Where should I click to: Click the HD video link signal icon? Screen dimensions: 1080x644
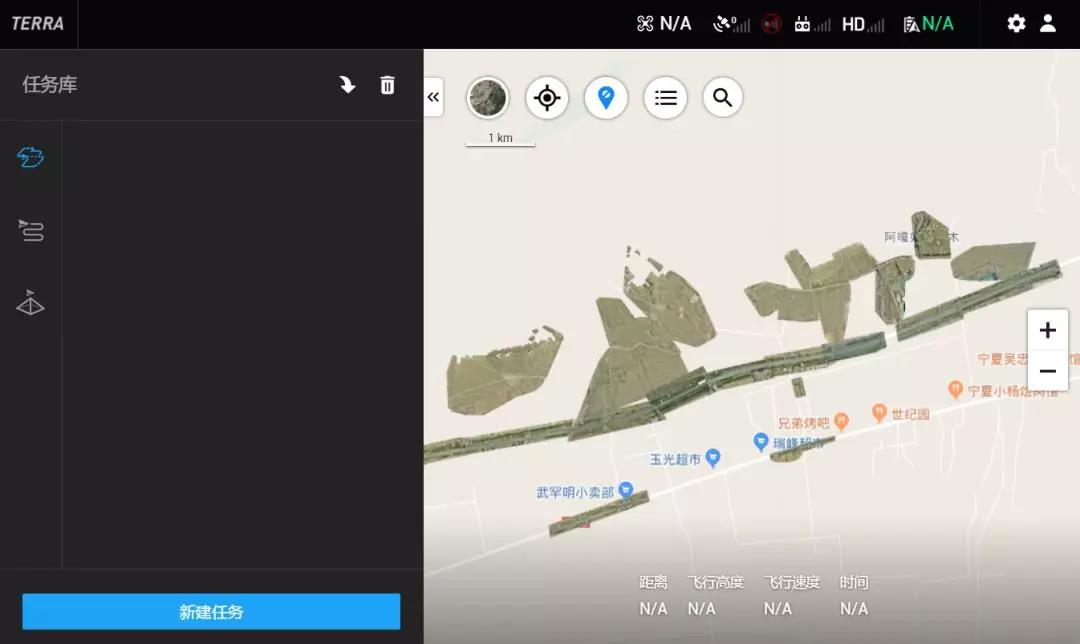[863, 24]
